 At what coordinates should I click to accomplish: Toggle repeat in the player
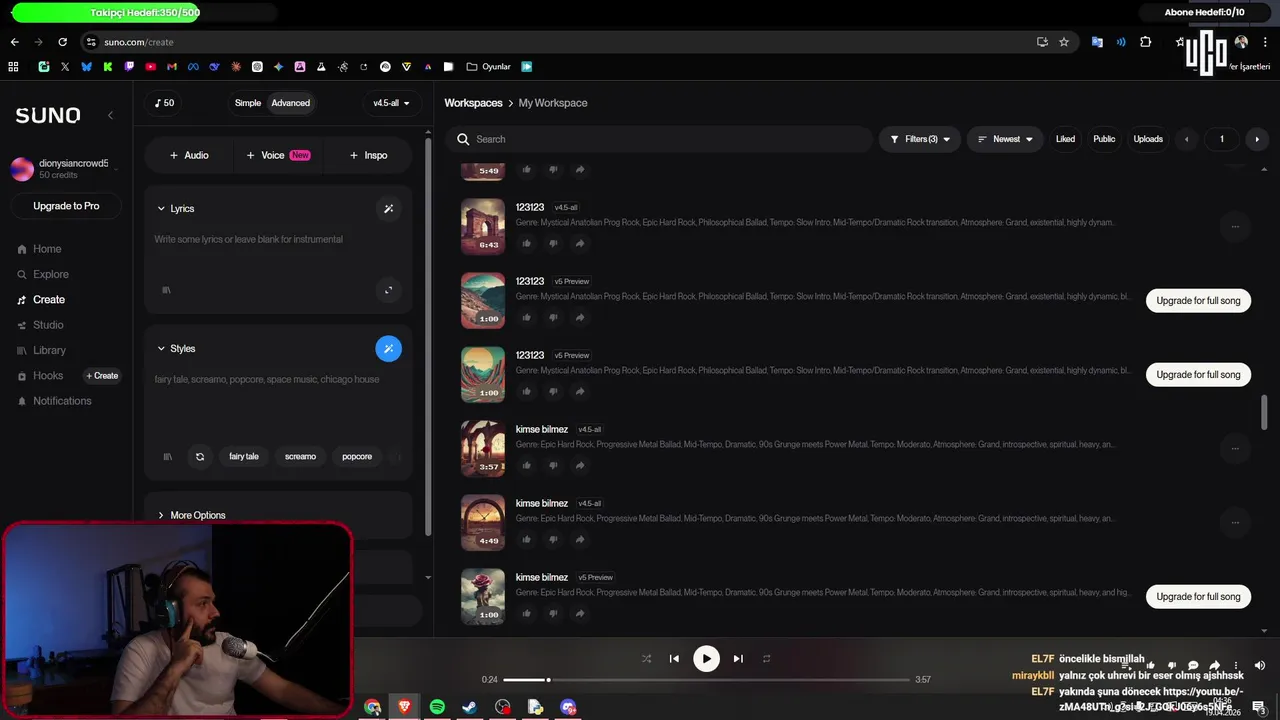767,659
